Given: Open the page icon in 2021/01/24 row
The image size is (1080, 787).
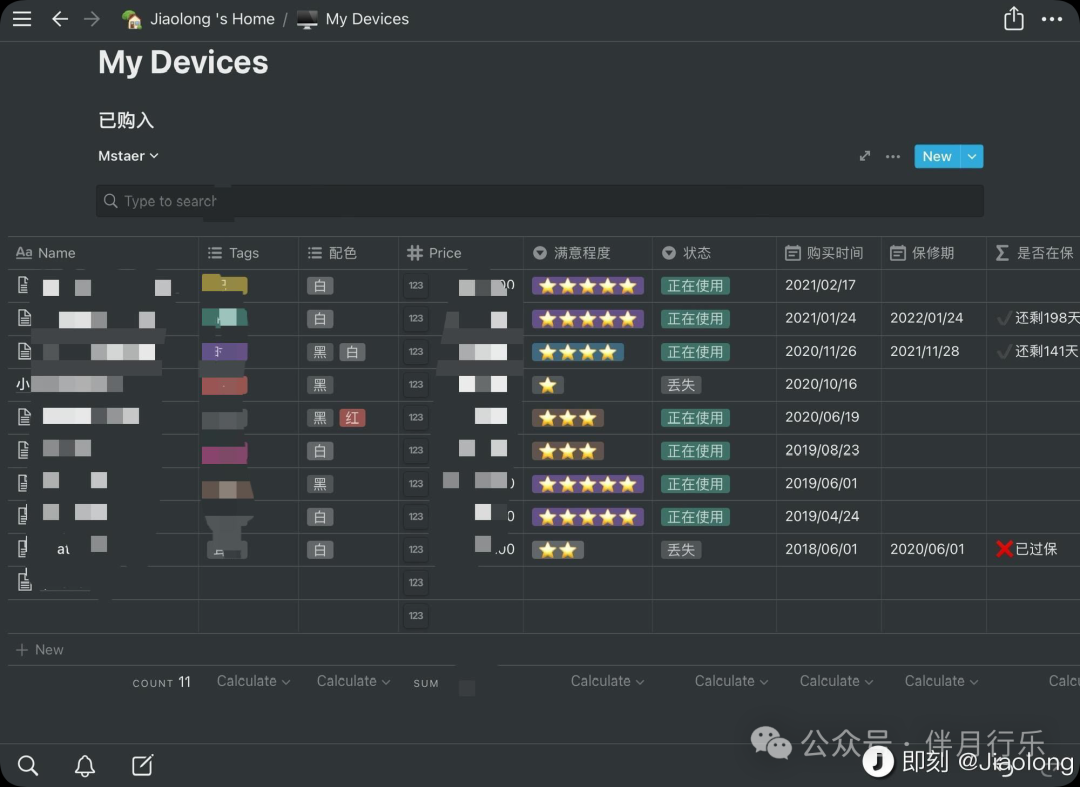Looking at the screenshot, I should [24, 317].
